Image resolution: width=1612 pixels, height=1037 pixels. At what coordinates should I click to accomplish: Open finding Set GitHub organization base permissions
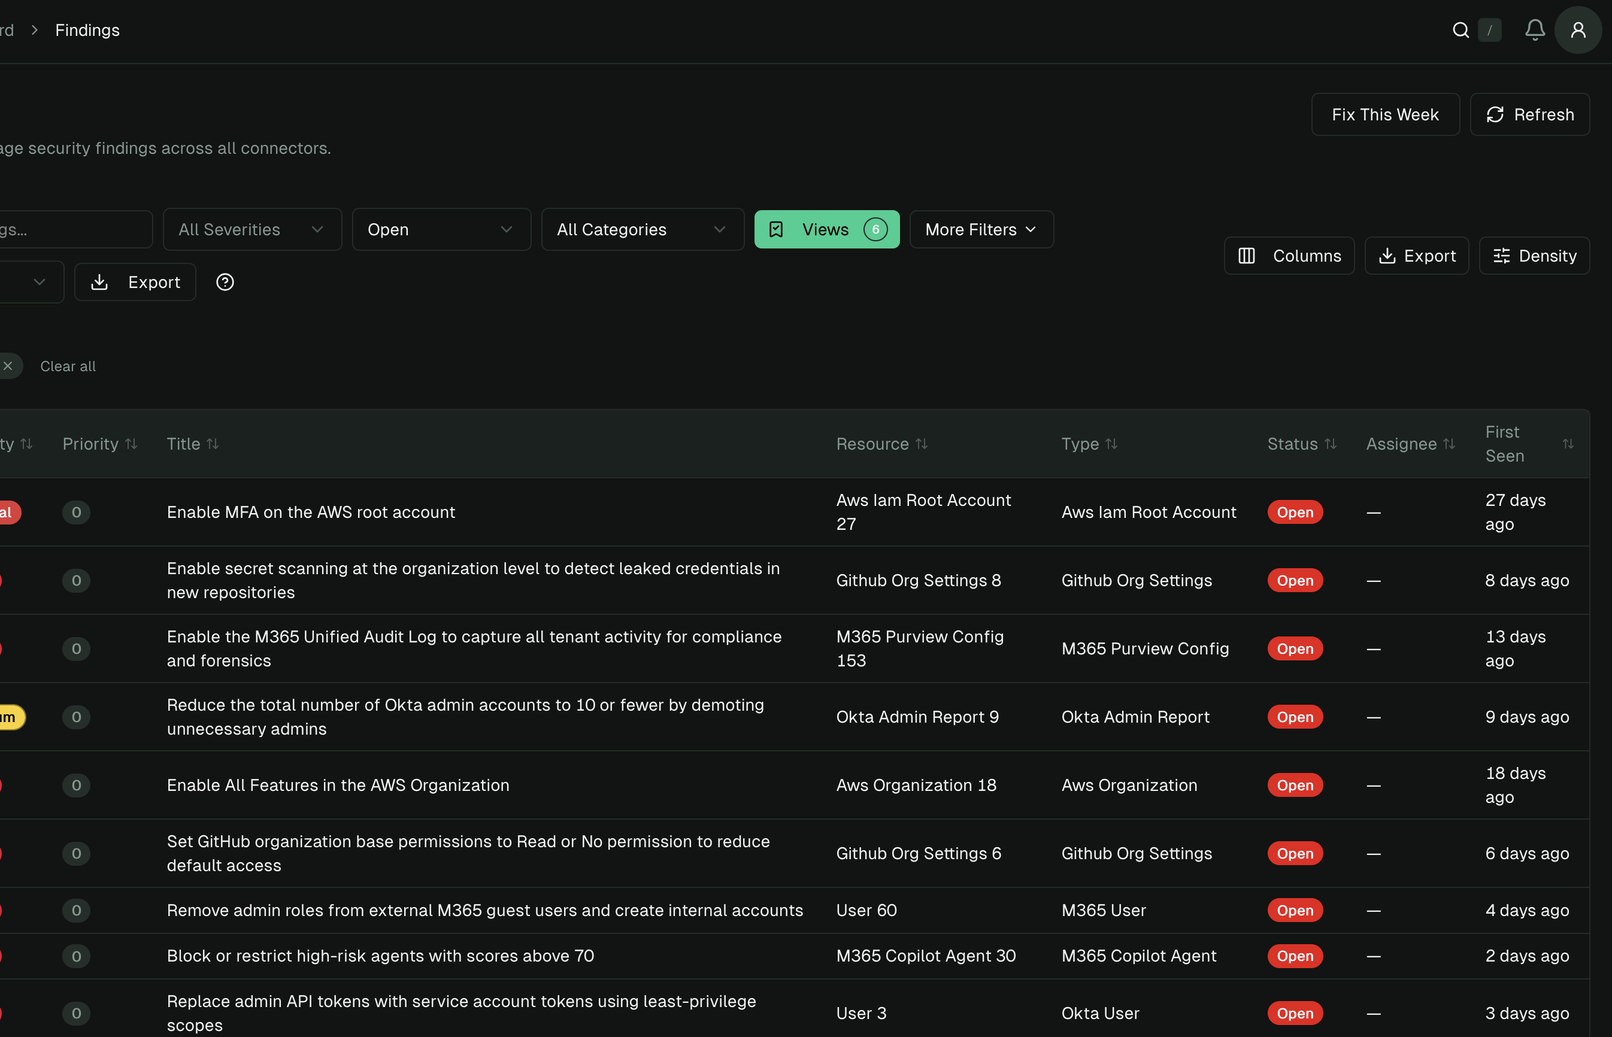468,853
